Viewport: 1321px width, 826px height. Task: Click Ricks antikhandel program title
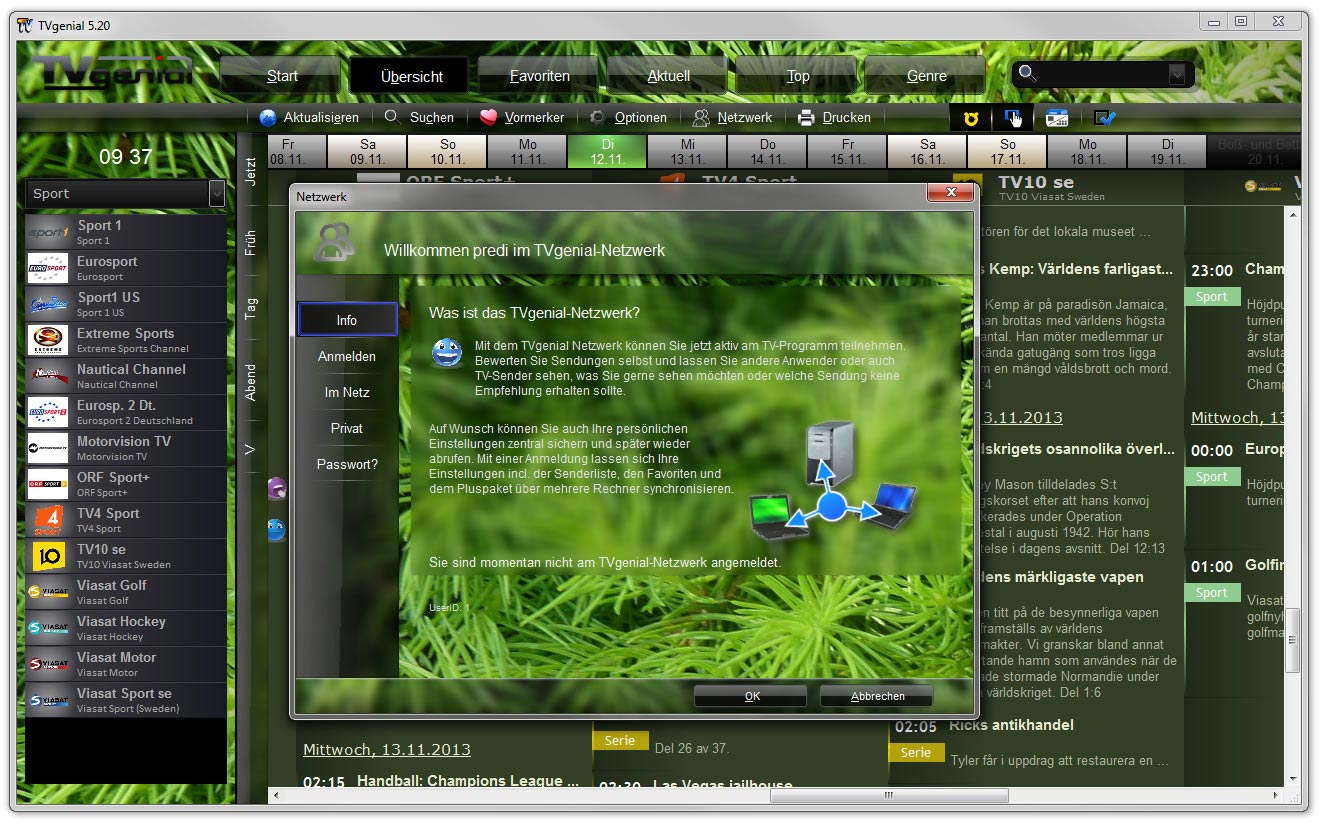tap(1011, 724)
